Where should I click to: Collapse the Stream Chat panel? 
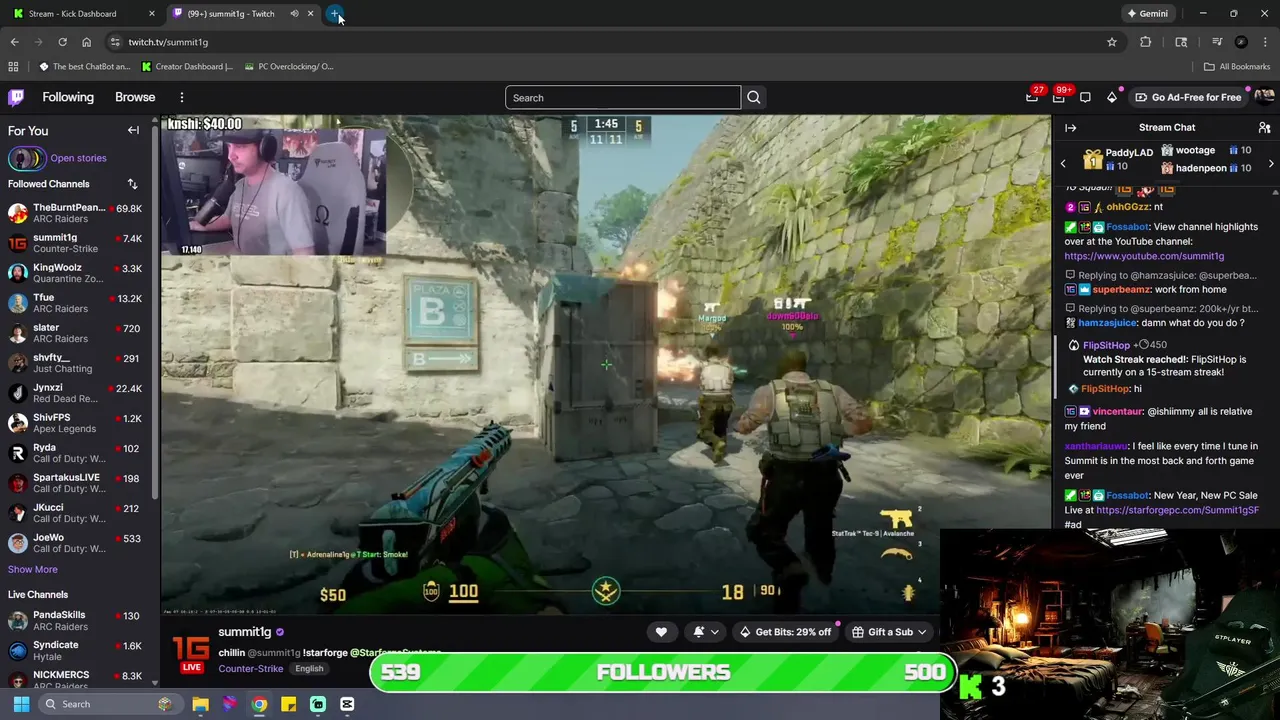1070,128
